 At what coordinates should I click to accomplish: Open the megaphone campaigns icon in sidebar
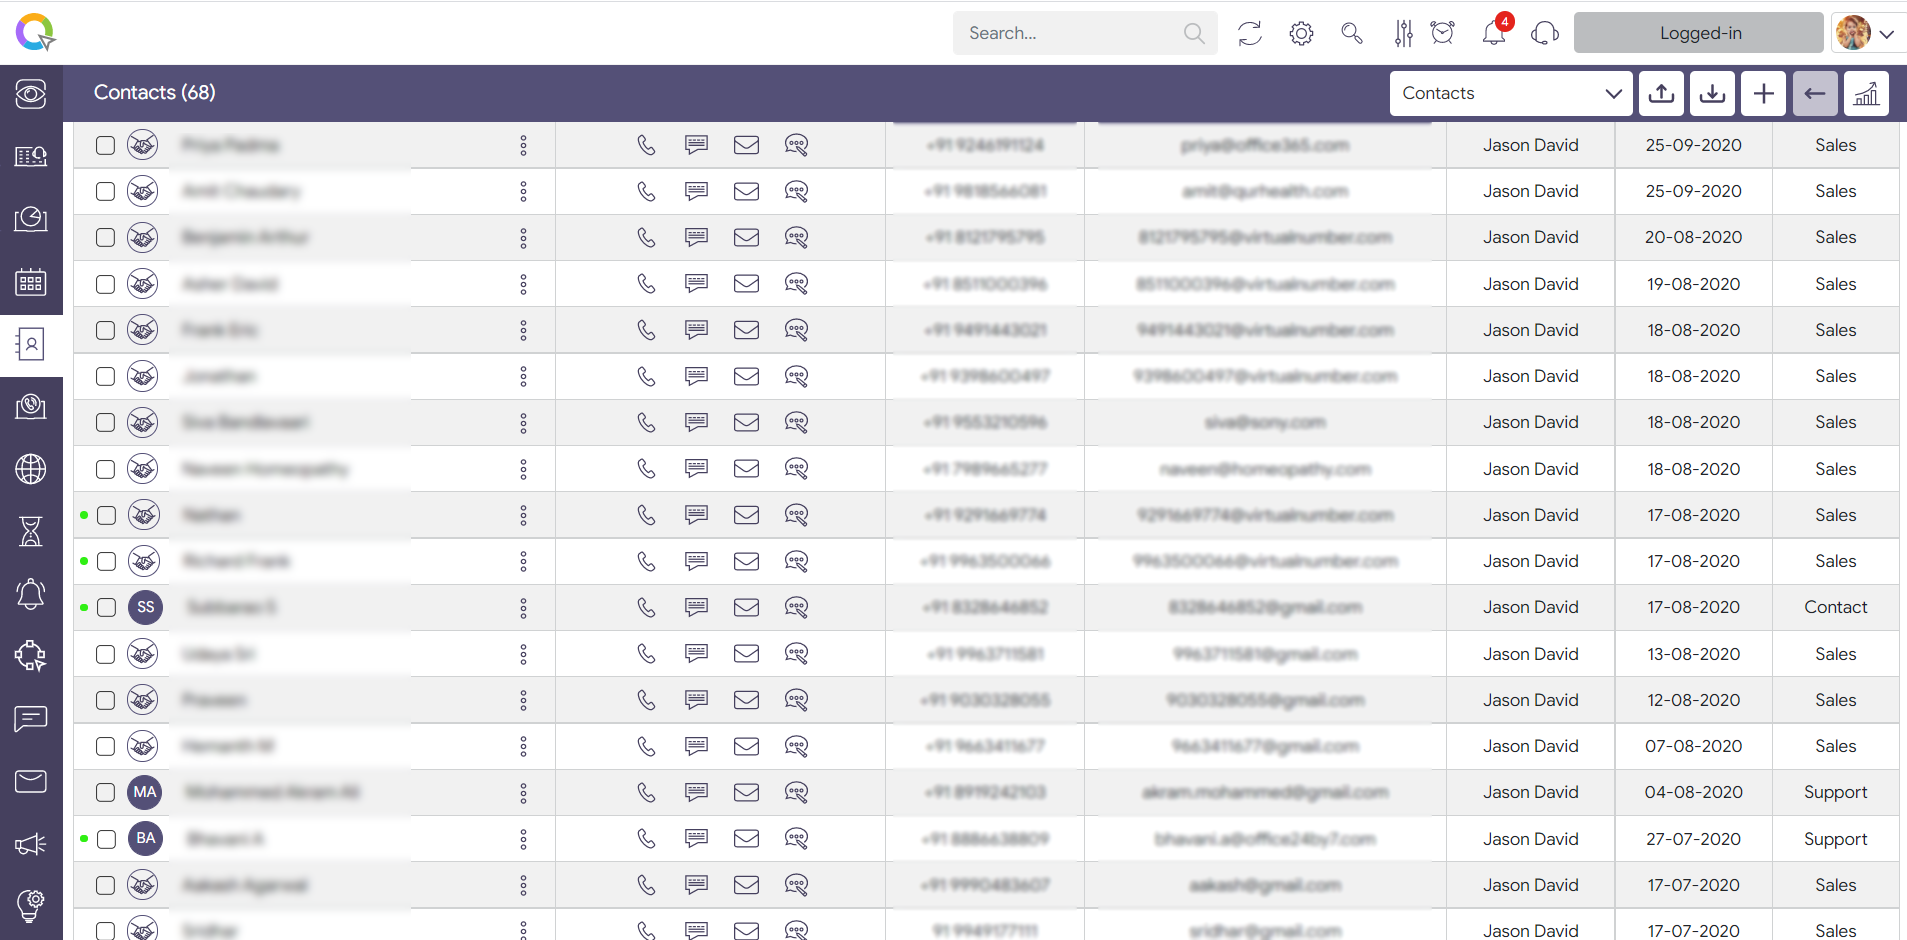tap(31, 844)
